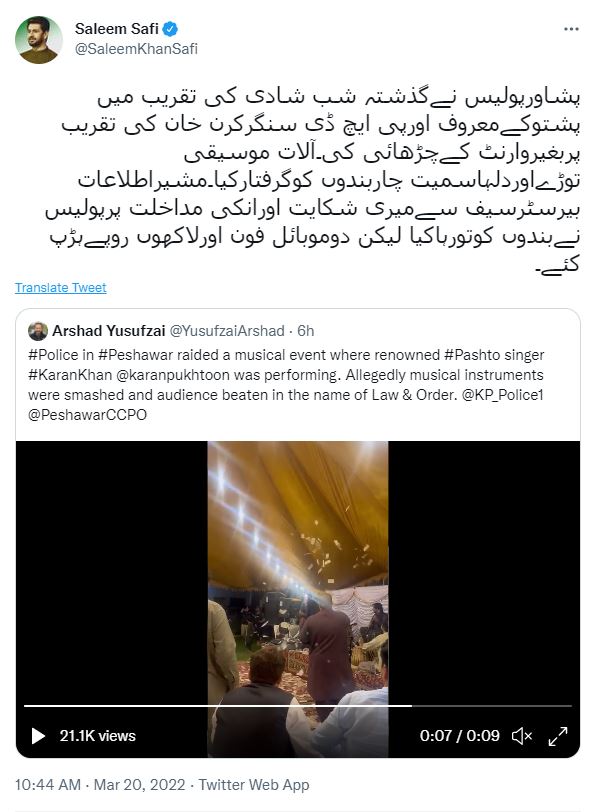597x812 pixels.
Task: Open the @SaleemKhanSafi handle link
Action: point(136,49)
